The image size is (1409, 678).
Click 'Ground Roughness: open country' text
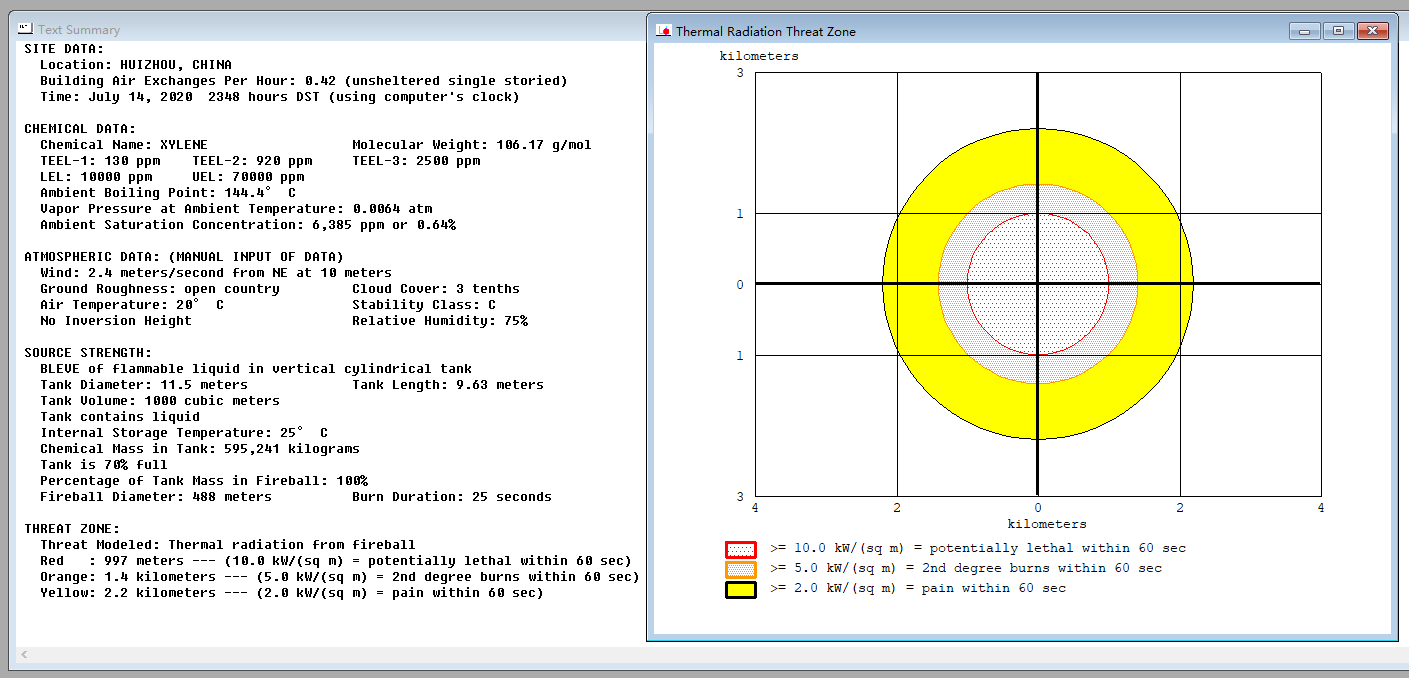pyautogui.click(x=160, y=288)
